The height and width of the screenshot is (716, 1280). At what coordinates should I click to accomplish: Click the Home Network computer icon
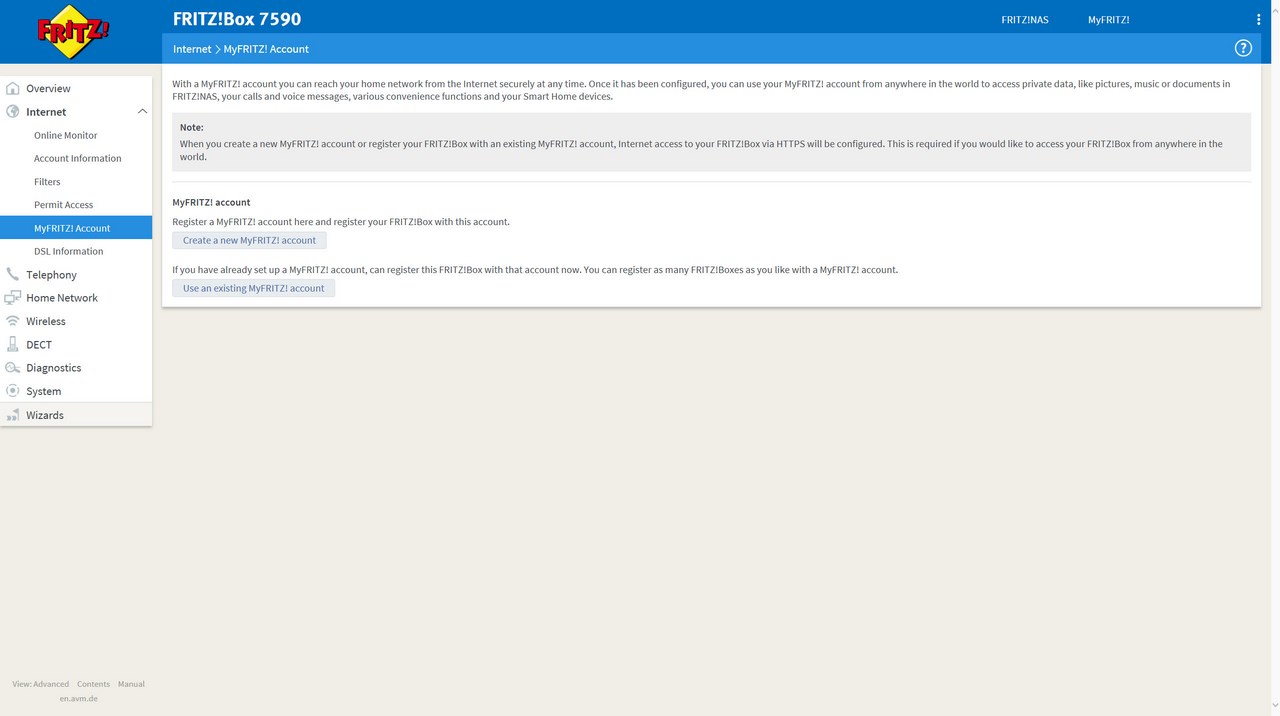(13, 298)
